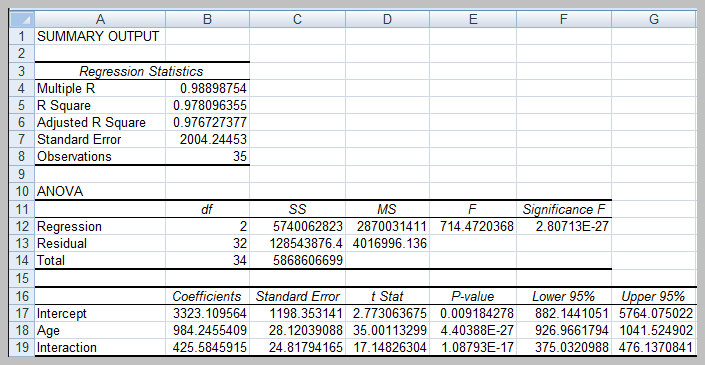The height and width of the screenshot is (365, 705).
Task: Select Interaction Lower 95% value 375.0320988
Action: coord(564,347)
